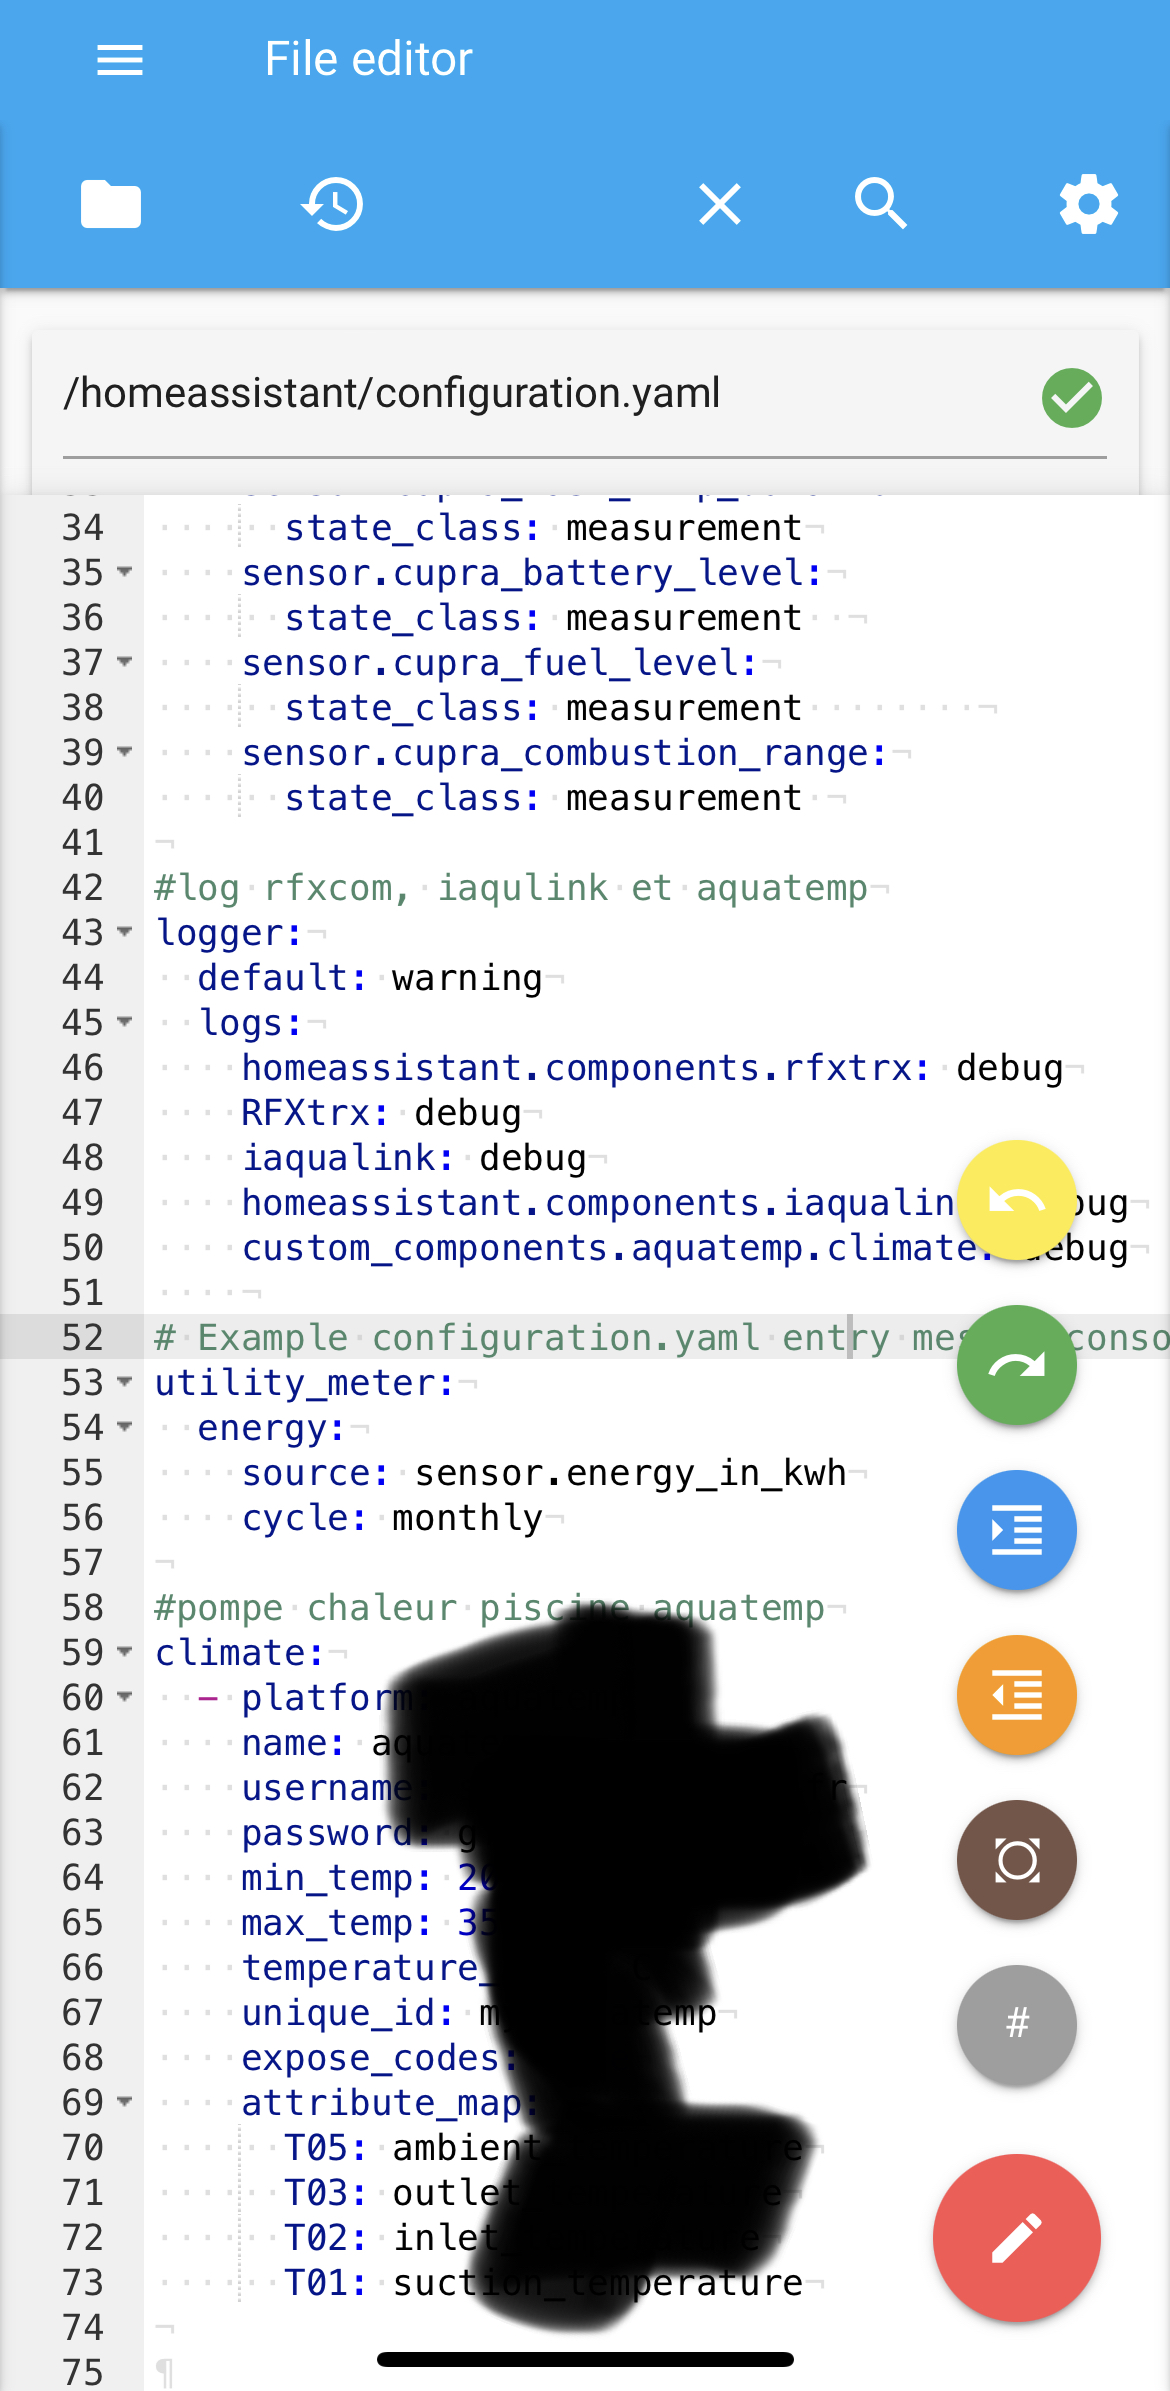Tap the blue indent button
1170x2391 pixels.
tap(1016, 1530)
